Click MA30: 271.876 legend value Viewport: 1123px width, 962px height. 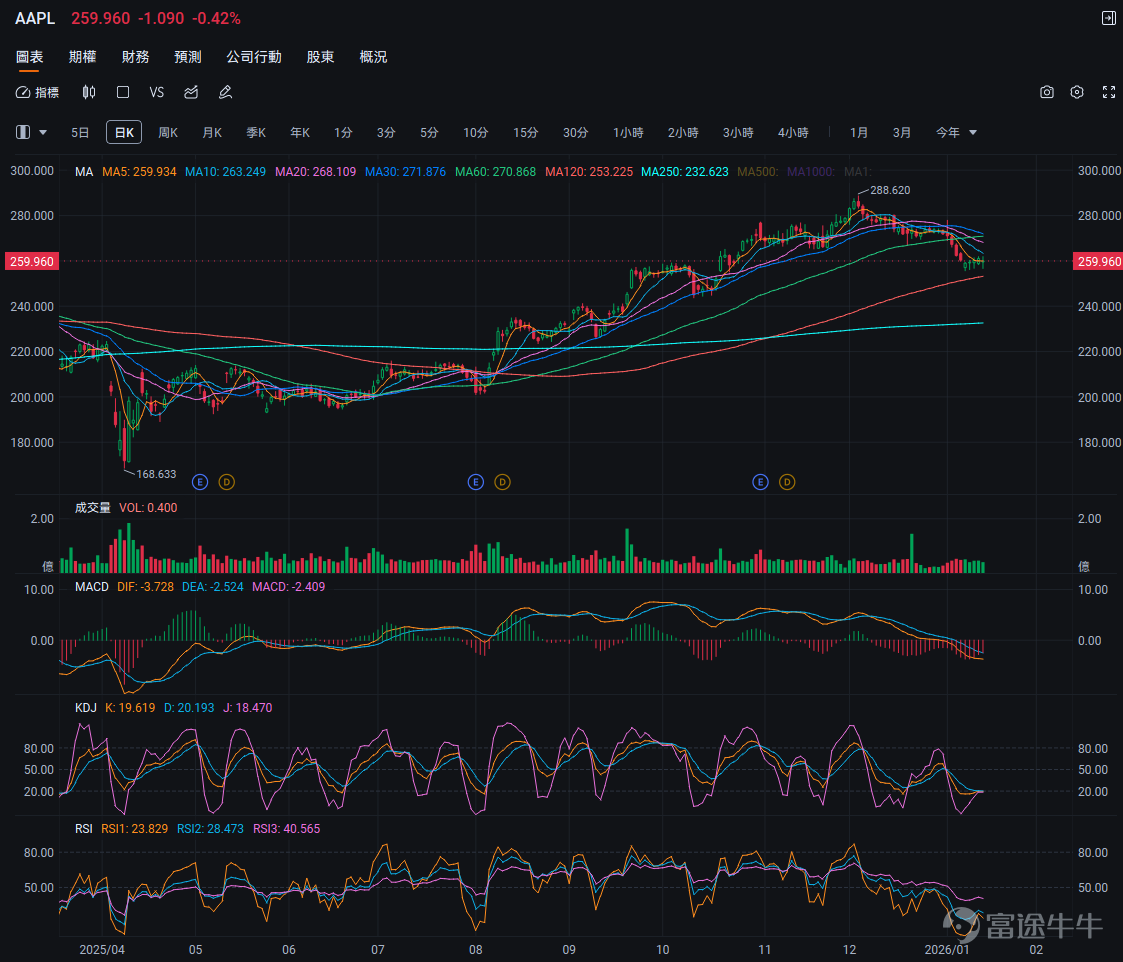point(405,172)
